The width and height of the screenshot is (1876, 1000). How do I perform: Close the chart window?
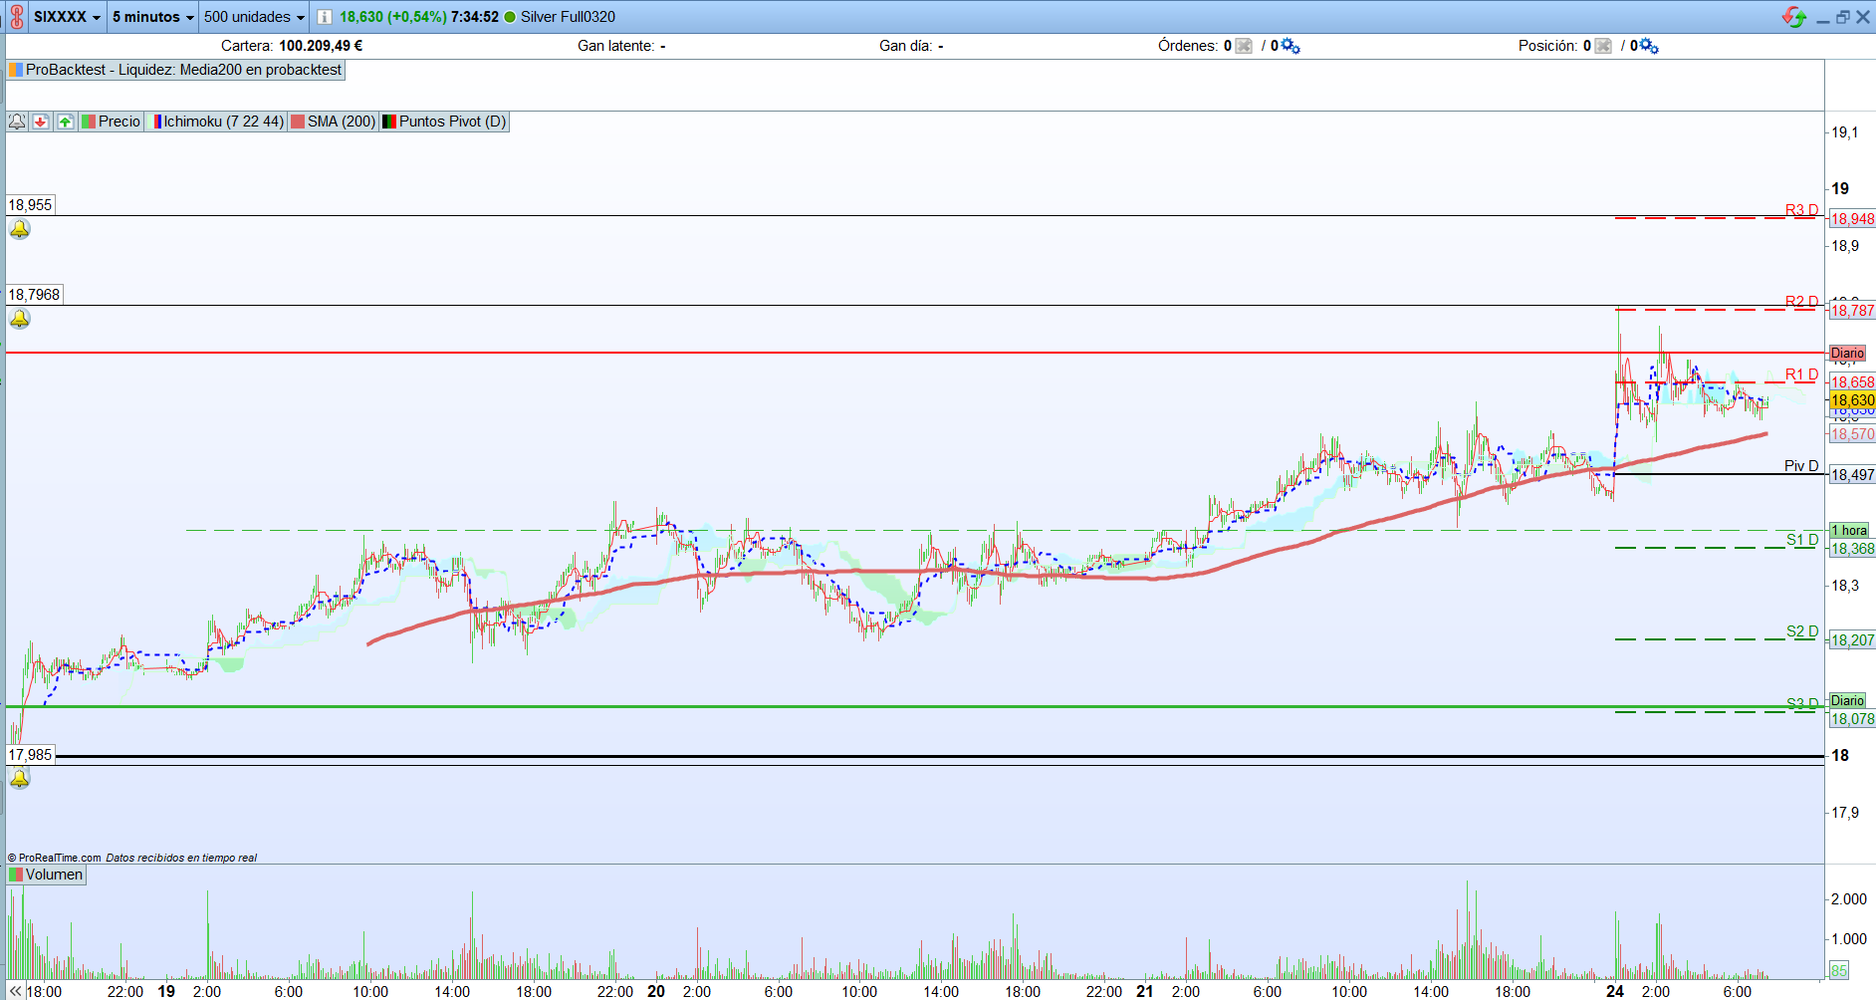(1863, 17)
